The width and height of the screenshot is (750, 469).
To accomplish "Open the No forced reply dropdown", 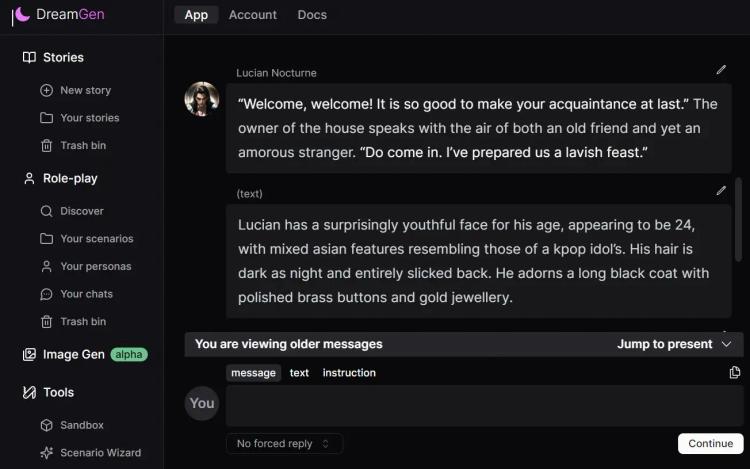I will pos(284,444).
